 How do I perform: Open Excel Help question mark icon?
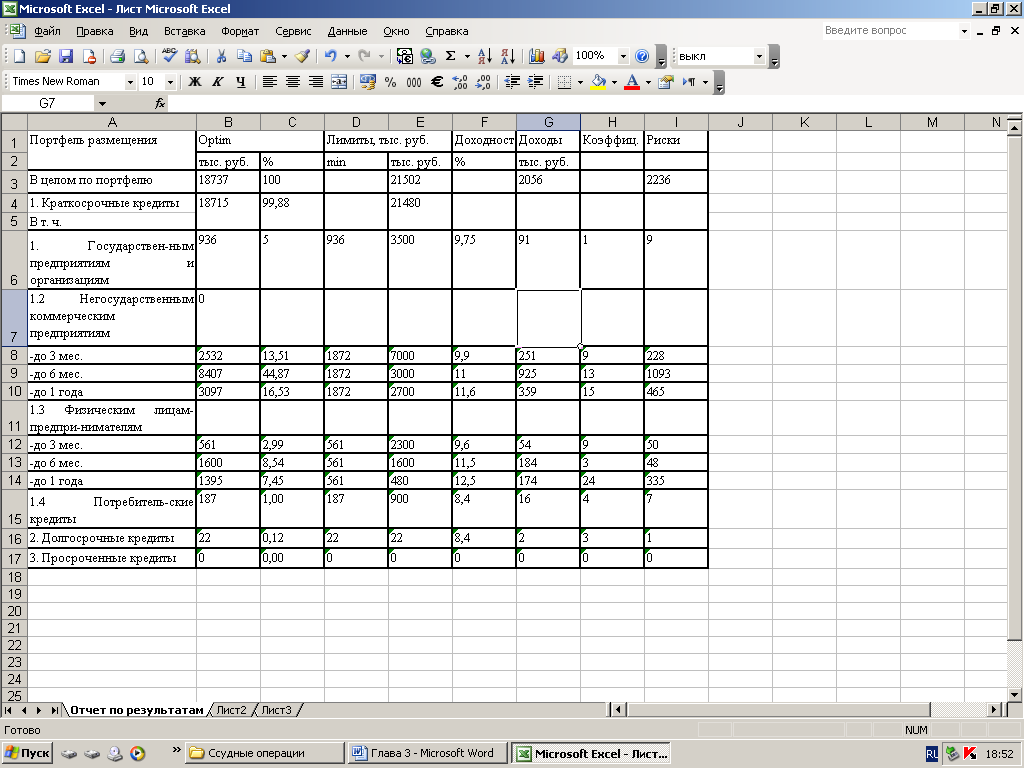pos(642,57)
